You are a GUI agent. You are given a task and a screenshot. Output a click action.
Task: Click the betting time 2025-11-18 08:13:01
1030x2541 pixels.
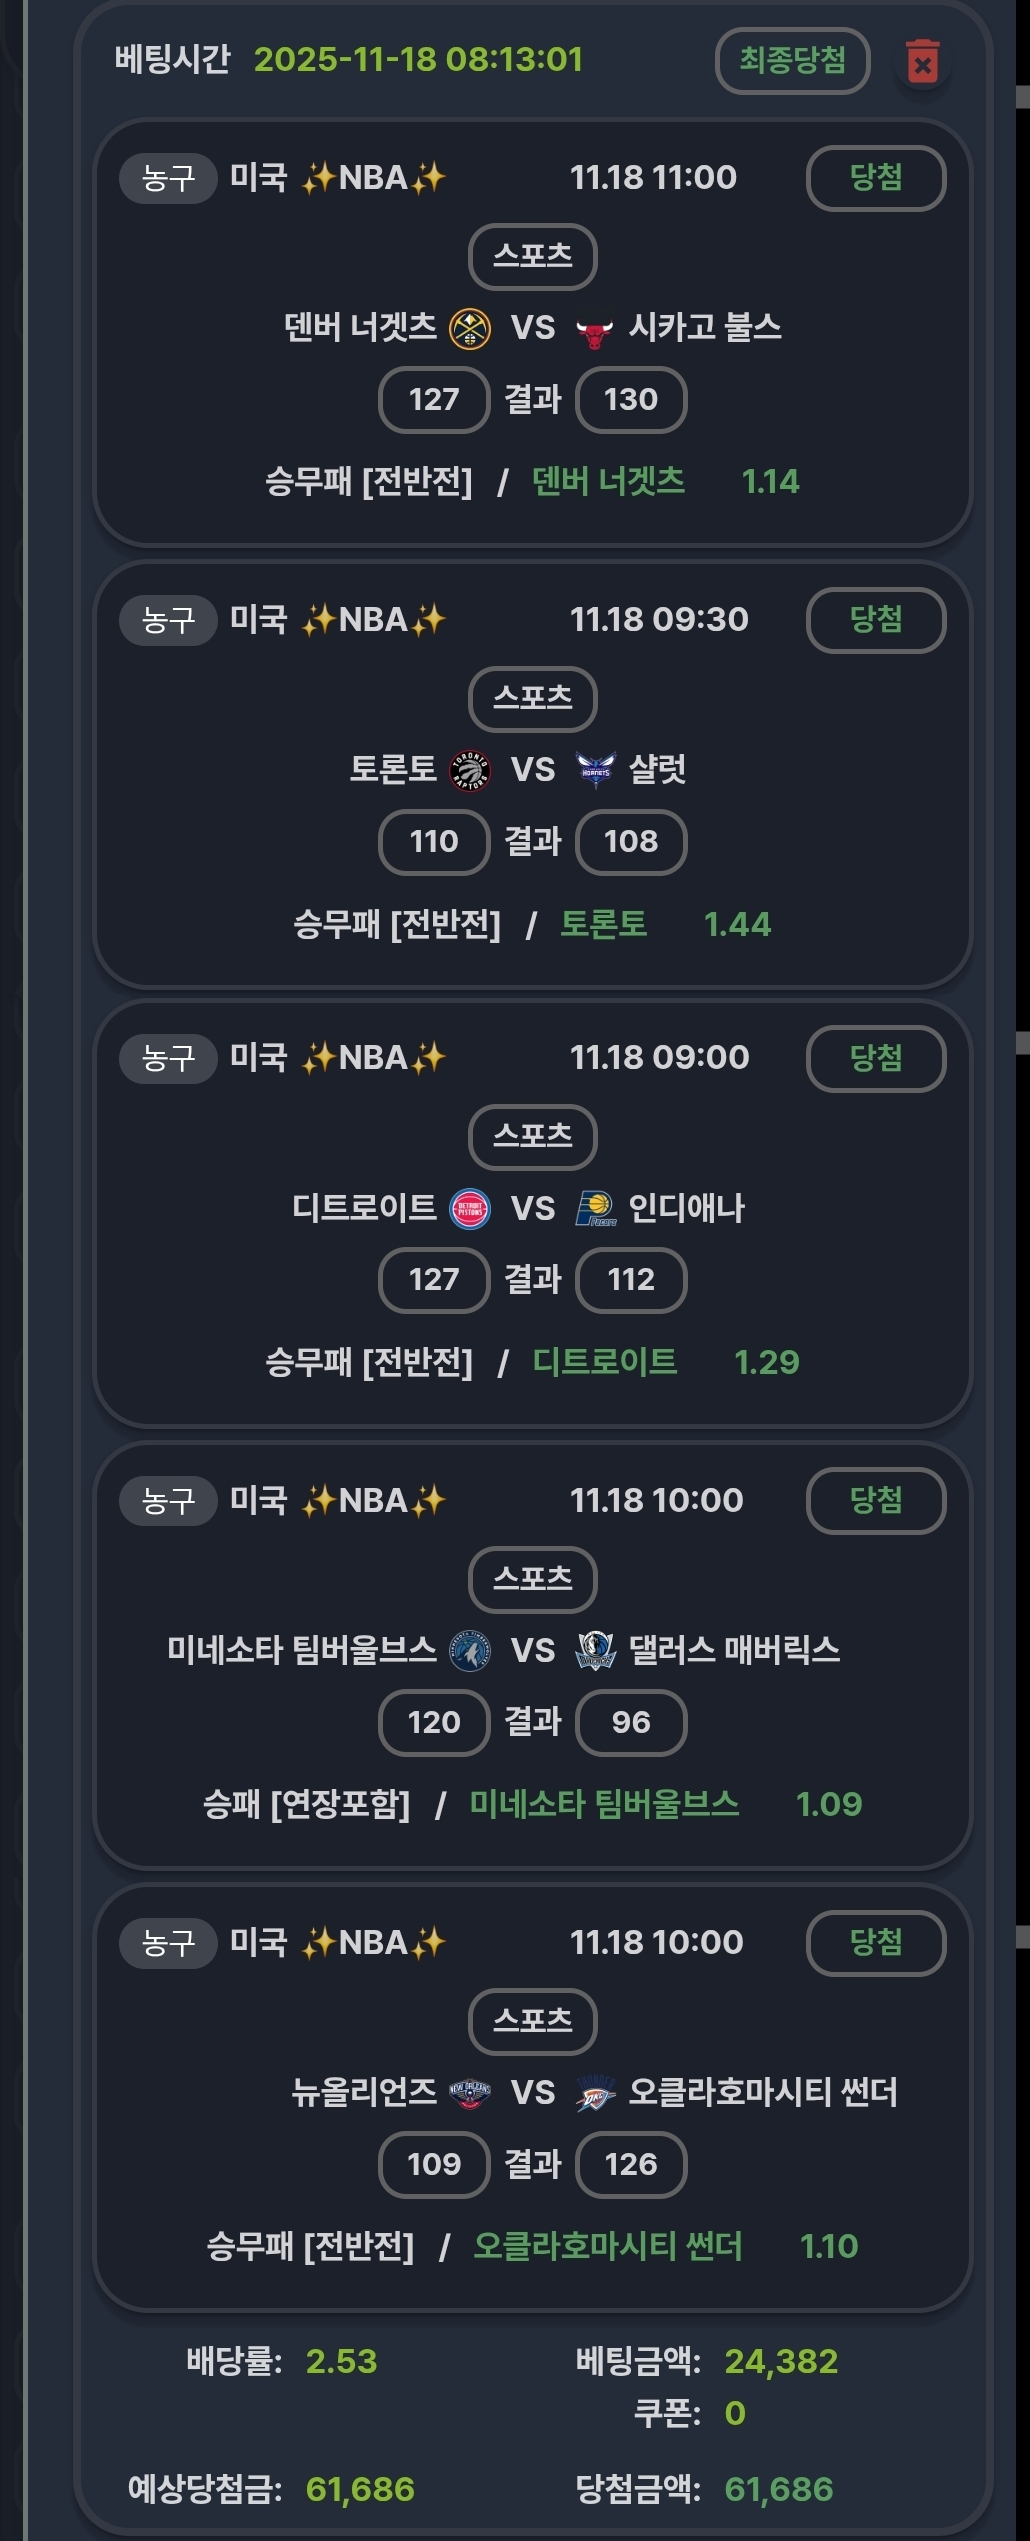418,60
